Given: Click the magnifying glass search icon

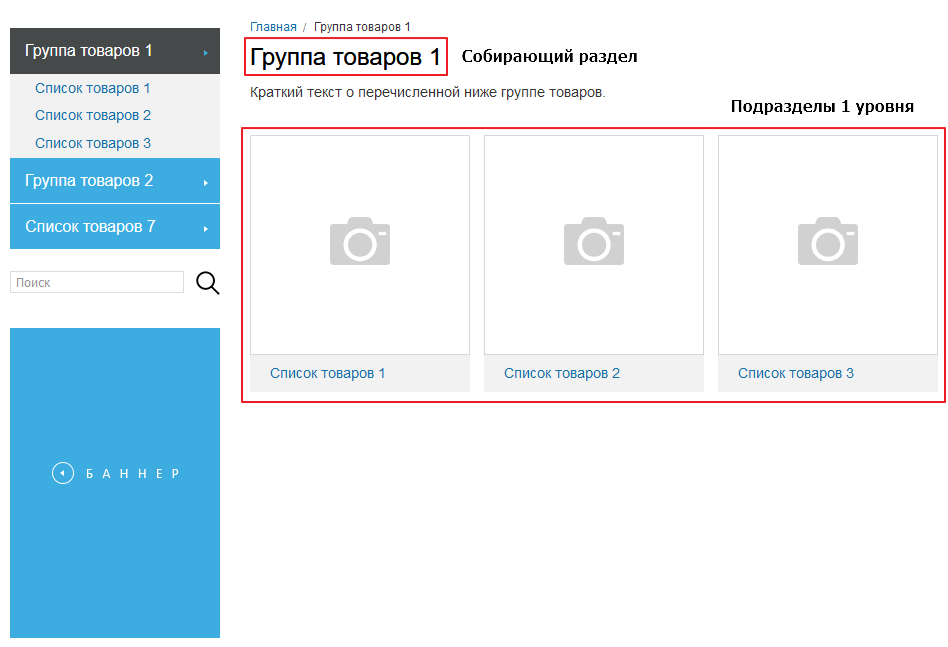Looking at the screenshot, I should click(x=207, y=283).
